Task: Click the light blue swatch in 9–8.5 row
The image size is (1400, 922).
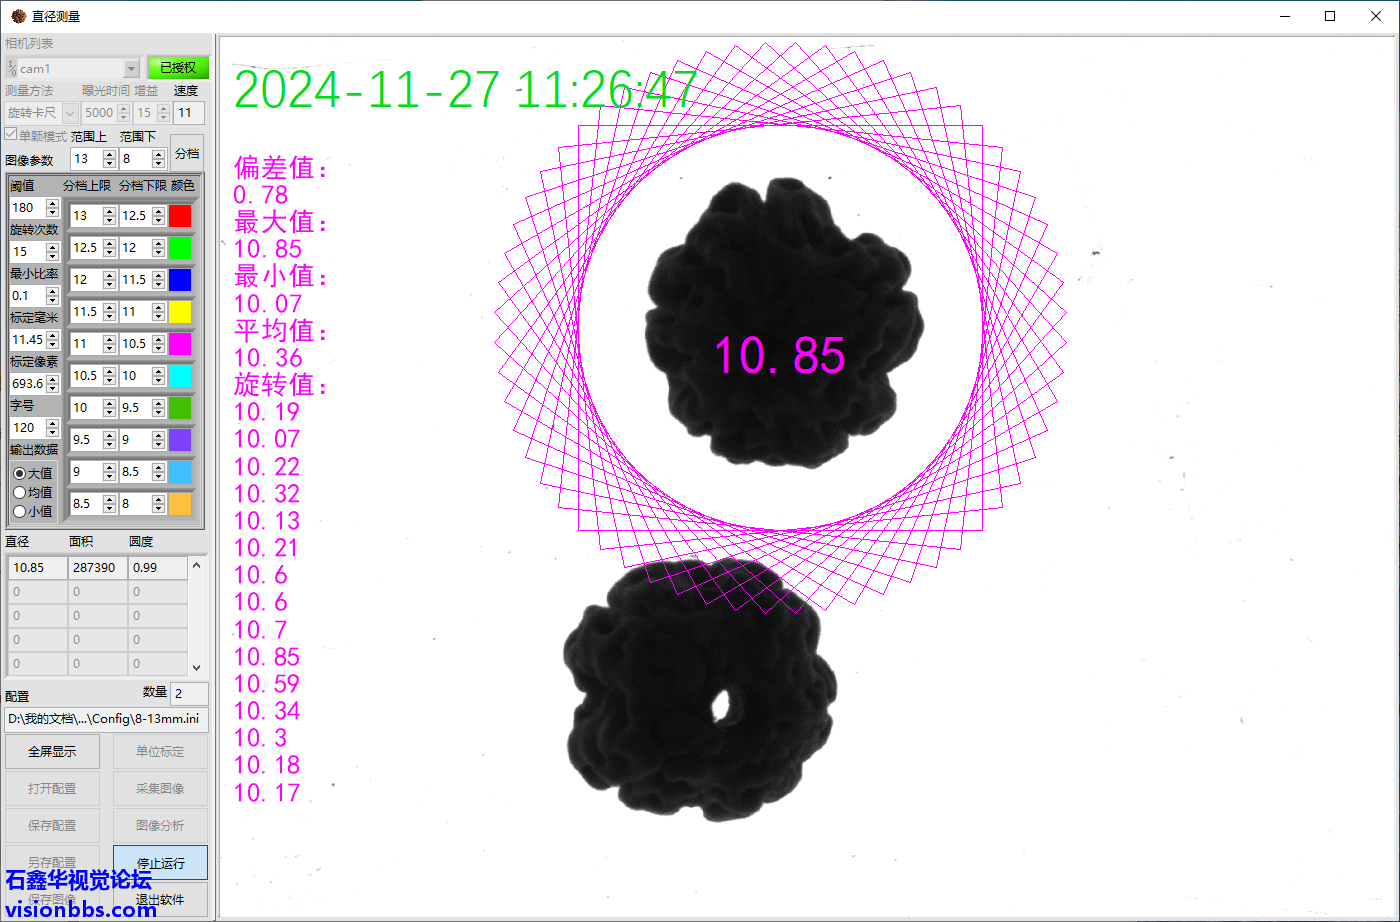Action: pyautogui.click(x=180, y=472)
